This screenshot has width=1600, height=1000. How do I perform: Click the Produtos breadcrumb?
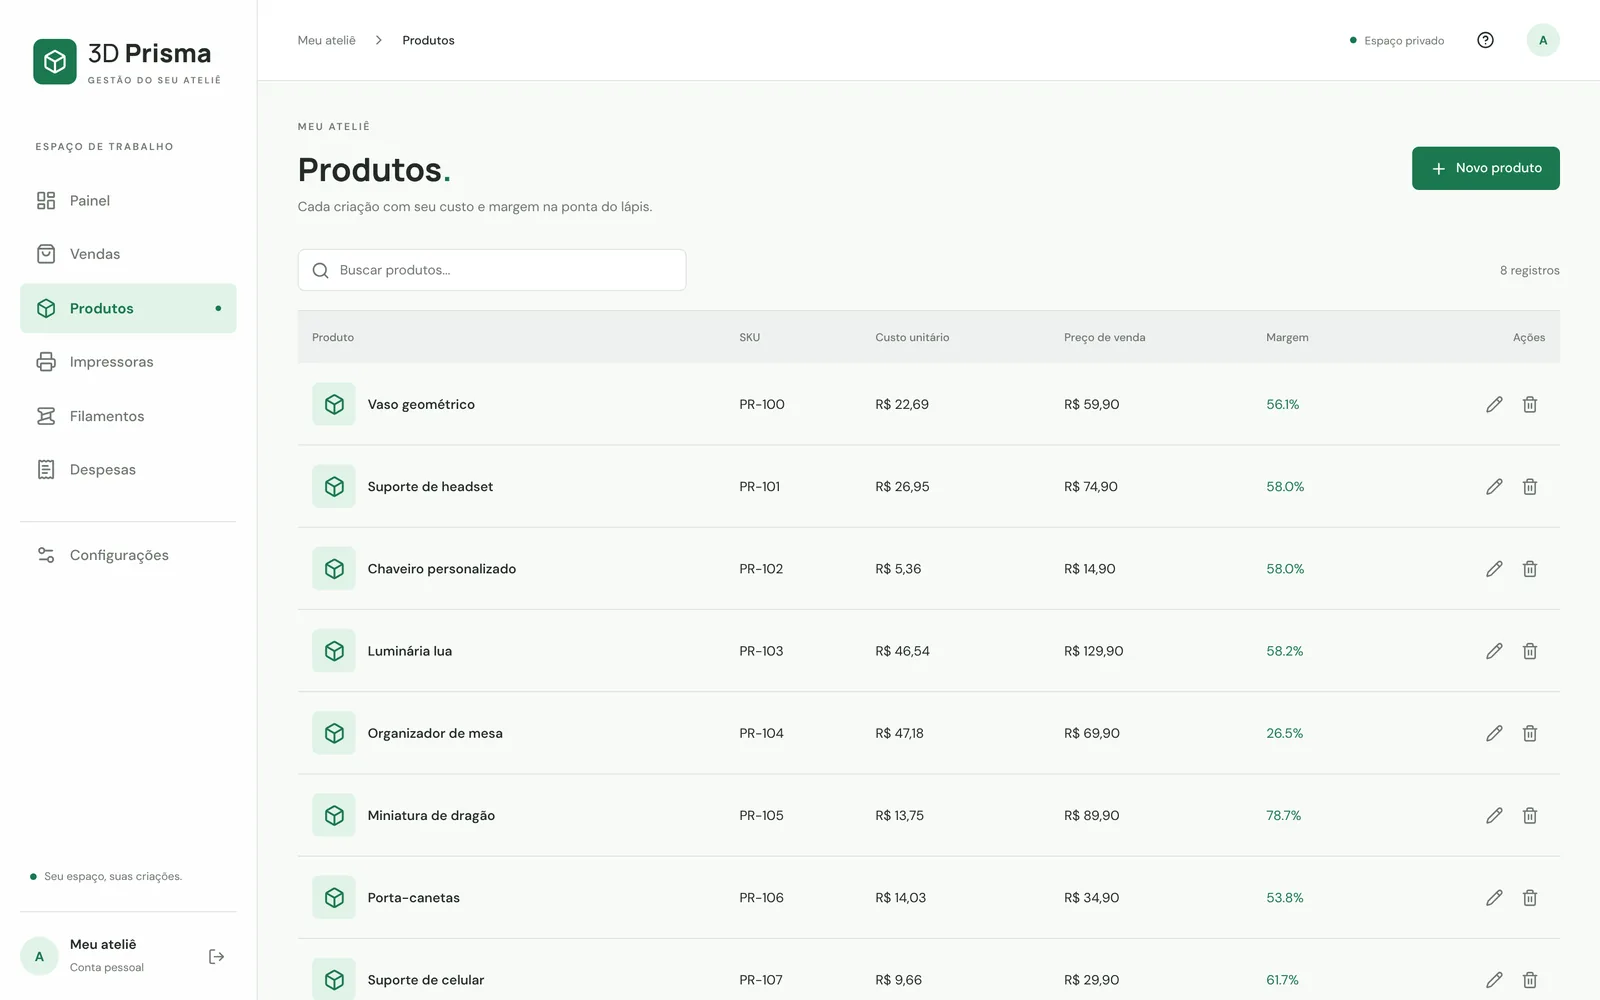click(x=428, y=40)
